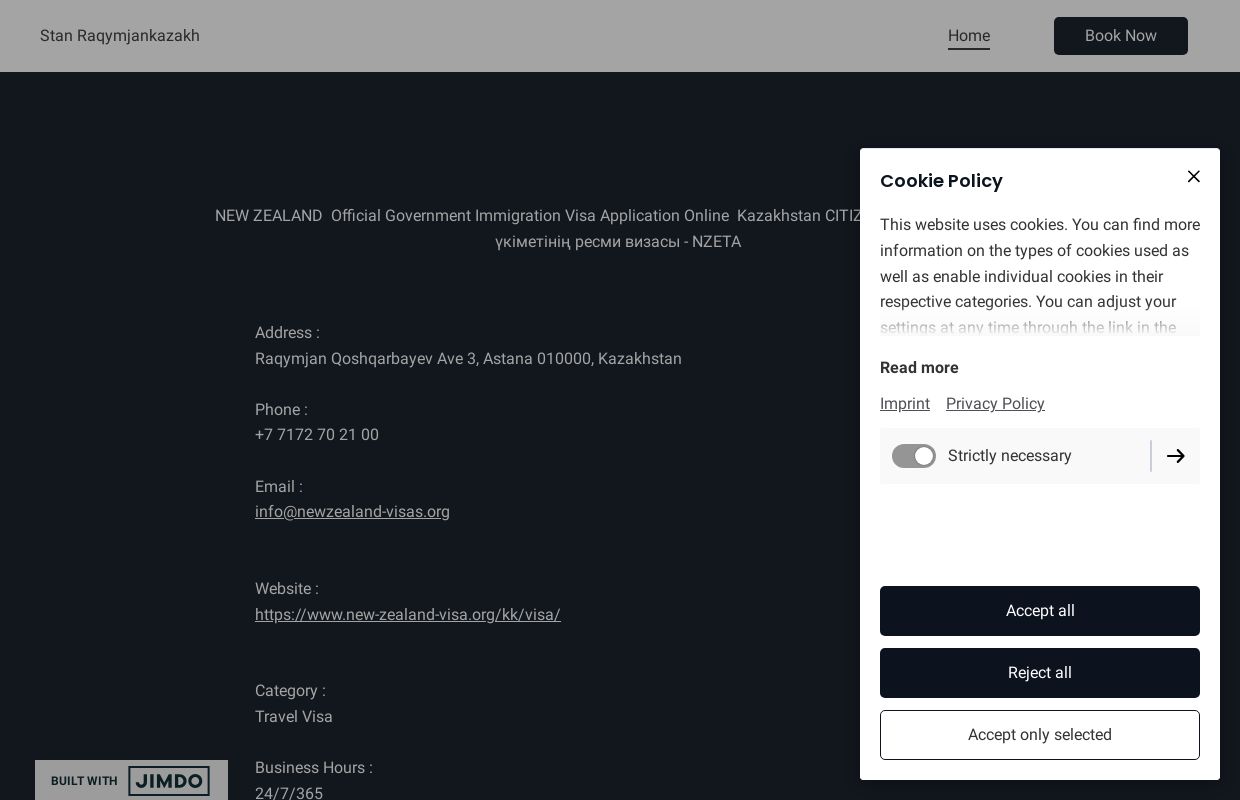
Task: Click the info@newzealand-visas.org email link
Action: click(x=352, y=512)
